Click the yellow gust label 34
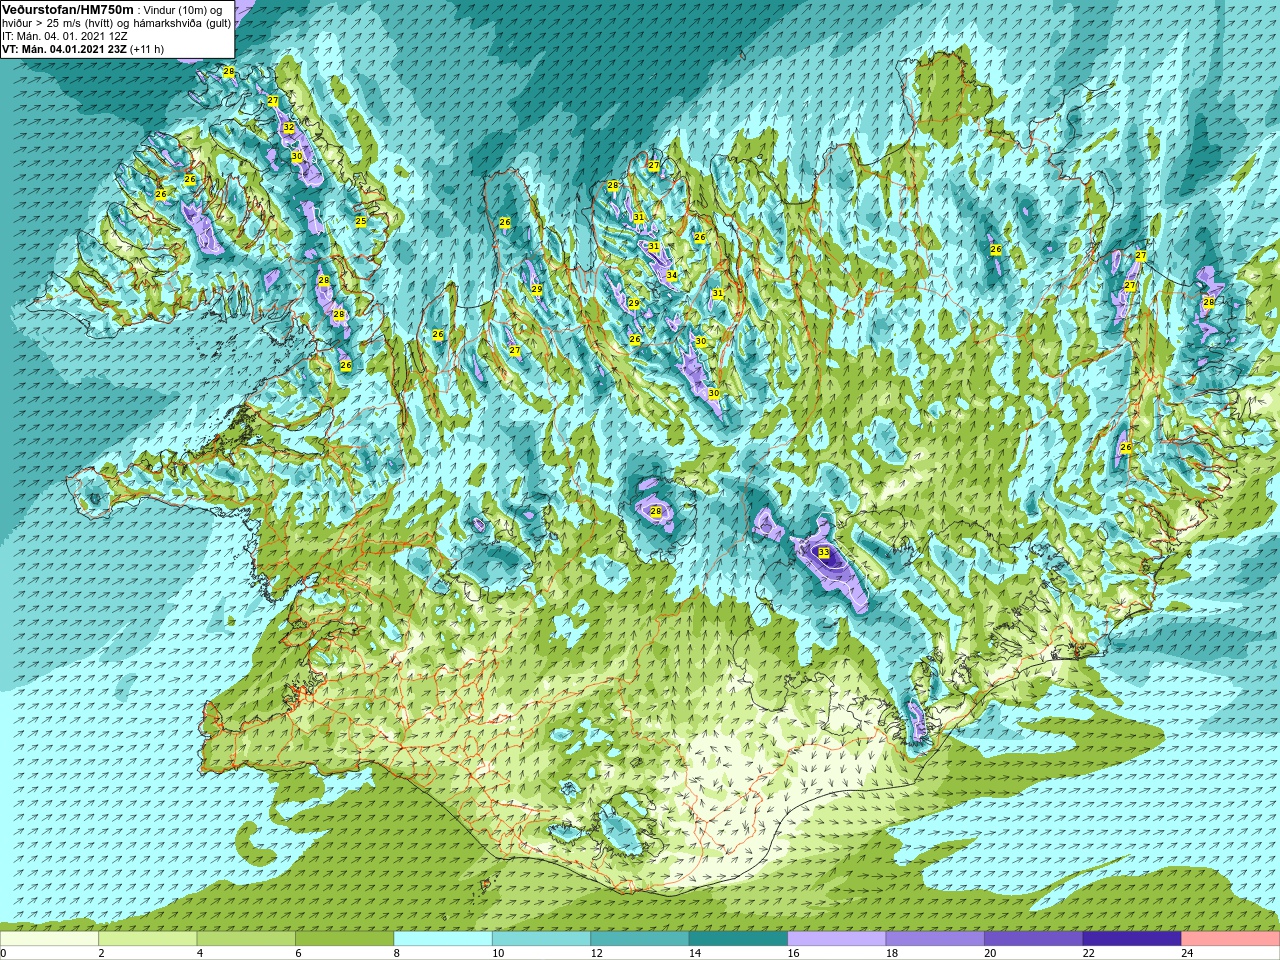The width and height of the screenshot is (1280, 960). coord(672,275)
